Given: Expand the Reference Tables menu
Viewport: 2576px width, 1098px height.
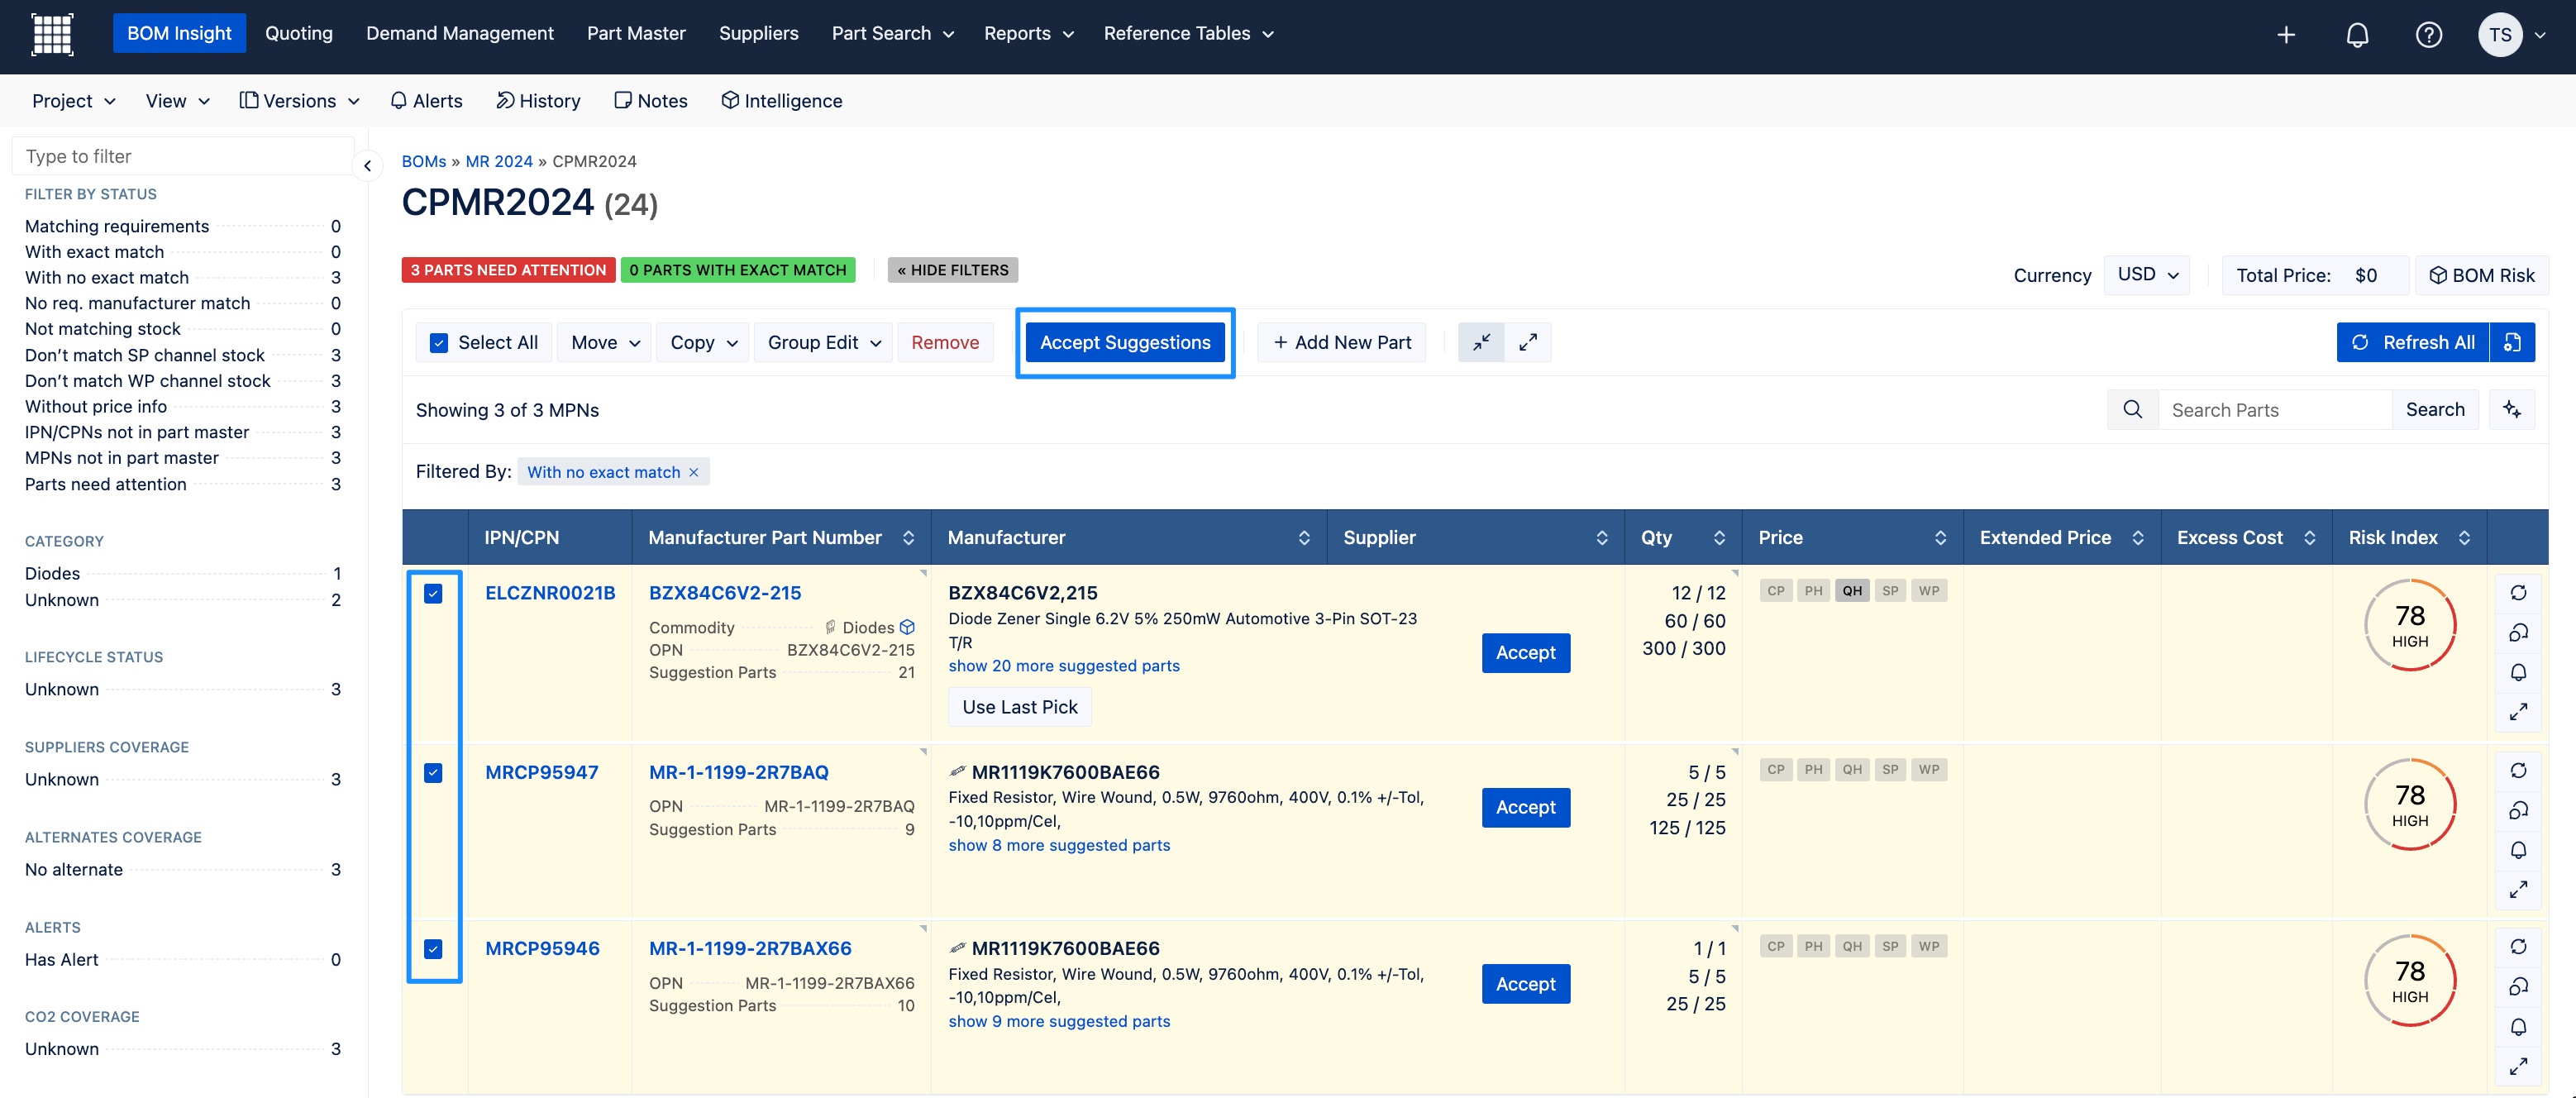Looking at the screenshot, I should (1188, 34).
